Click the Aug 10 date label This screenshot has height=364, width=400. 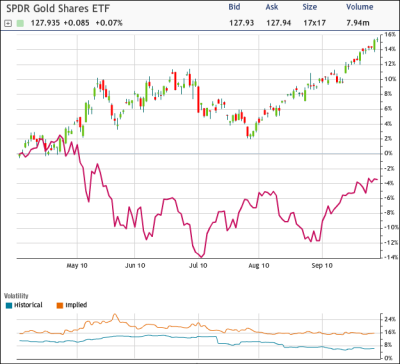(x=259, y=266)
